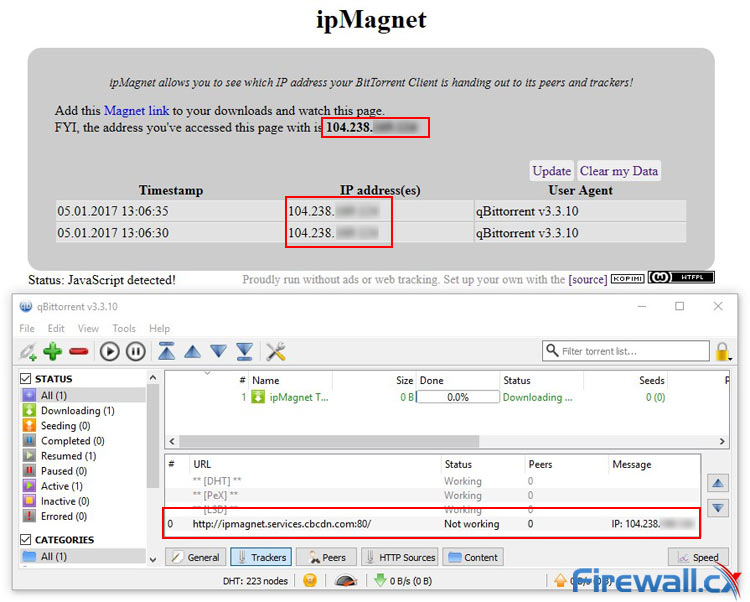Open the Edit menu
The image size is (750, 602).
click(56, 328)
